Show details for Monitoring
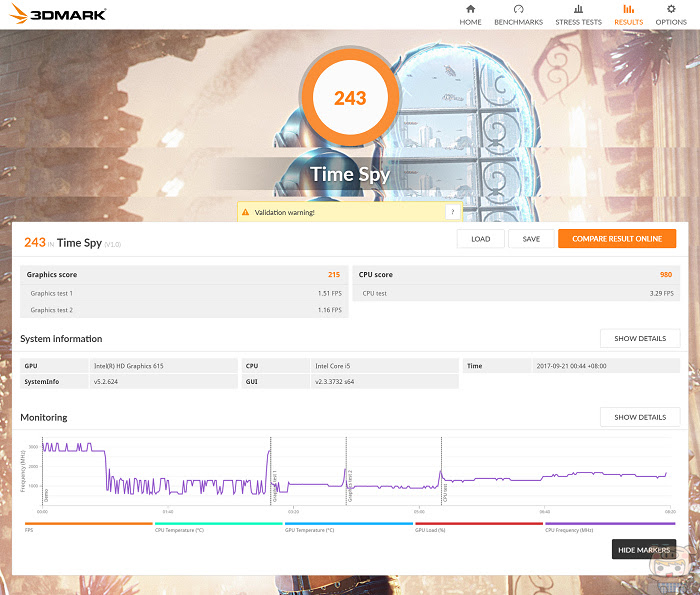The image size is (700, 595). [x=640, y=417]
